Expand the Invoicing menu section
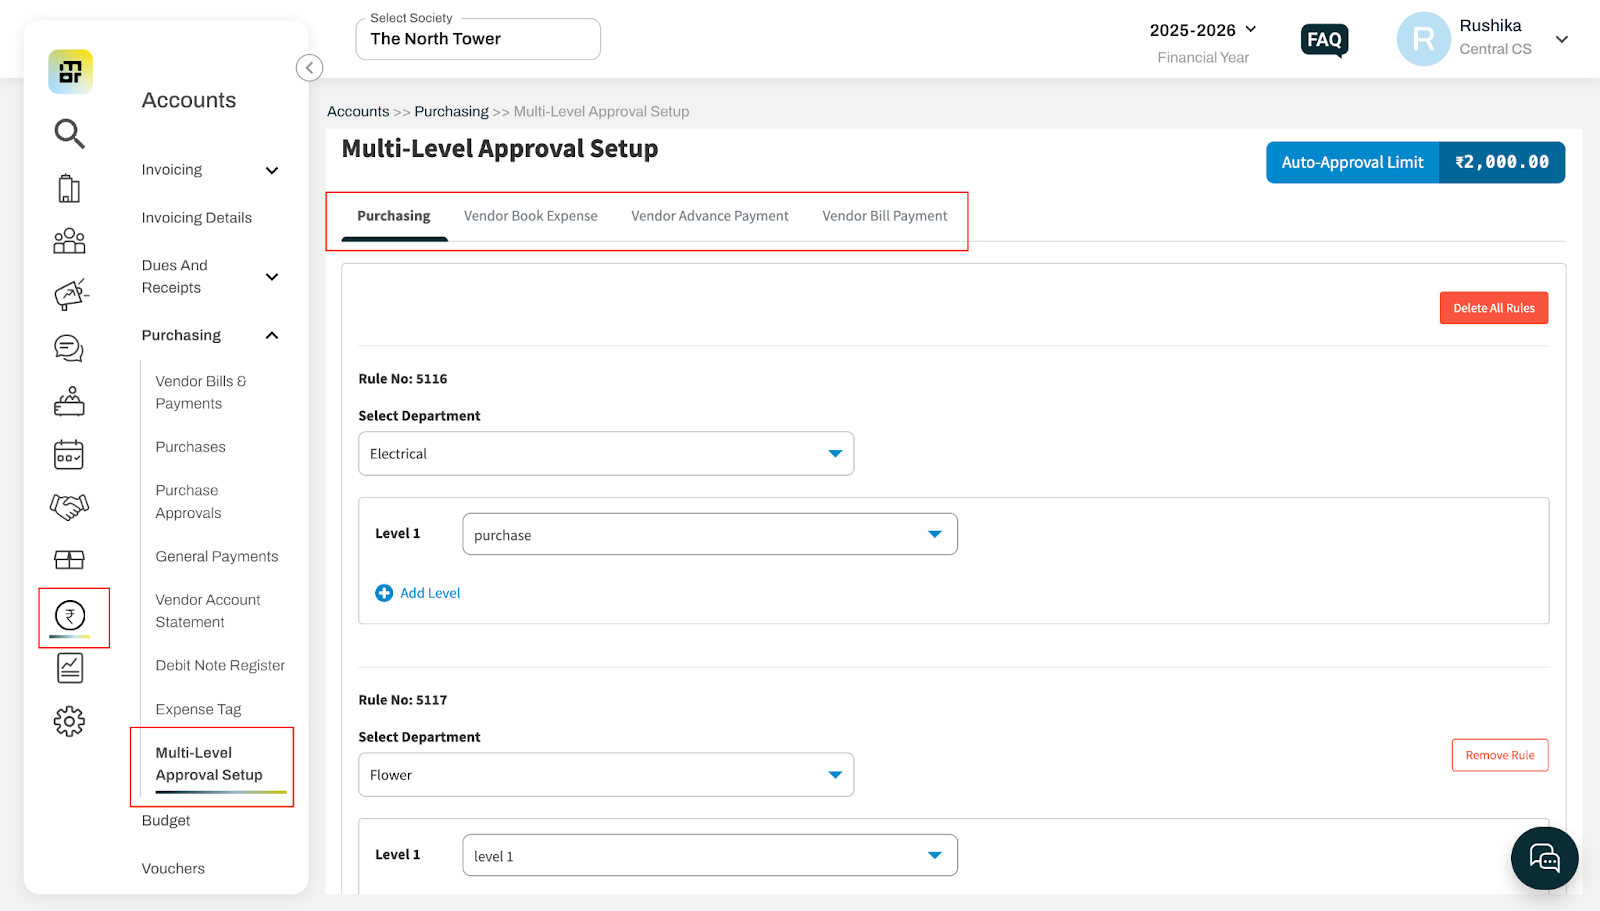Viewport: 1600px width, 911px height. (x=271, y=170)
